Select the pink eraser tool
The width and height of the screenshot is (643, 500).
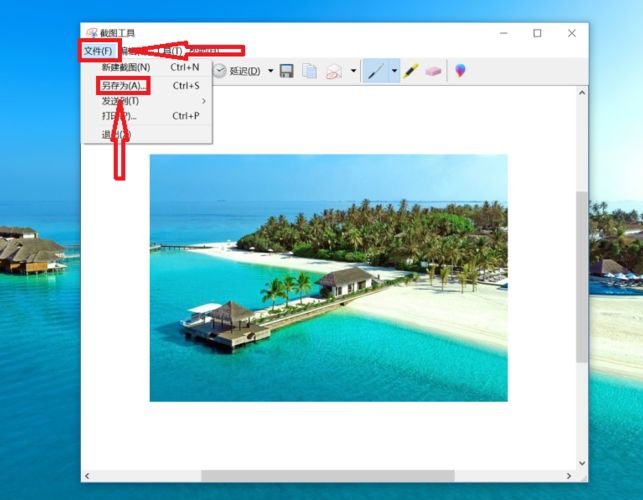pyautogui.click(x=433, y=71)
